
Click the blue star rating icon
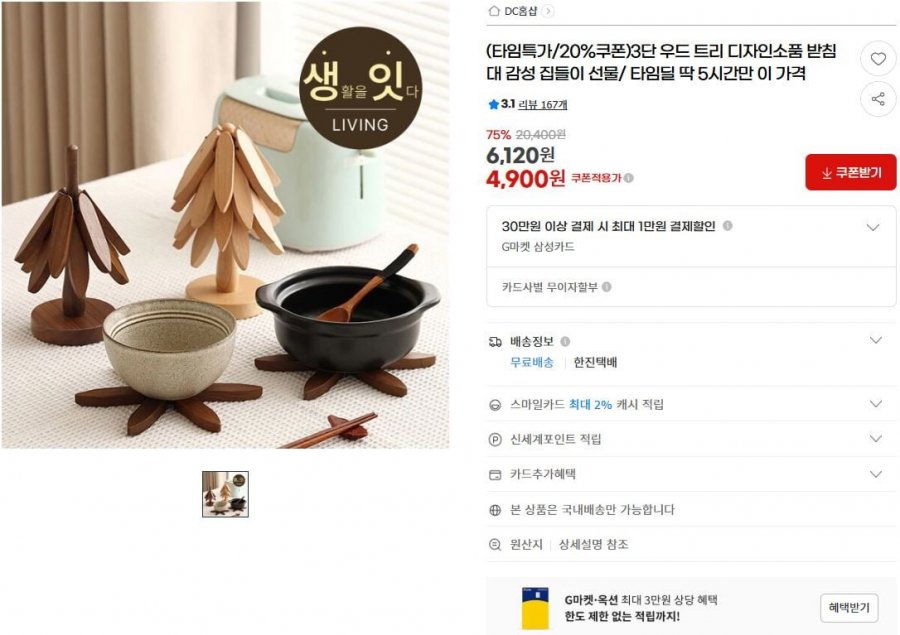493,104
